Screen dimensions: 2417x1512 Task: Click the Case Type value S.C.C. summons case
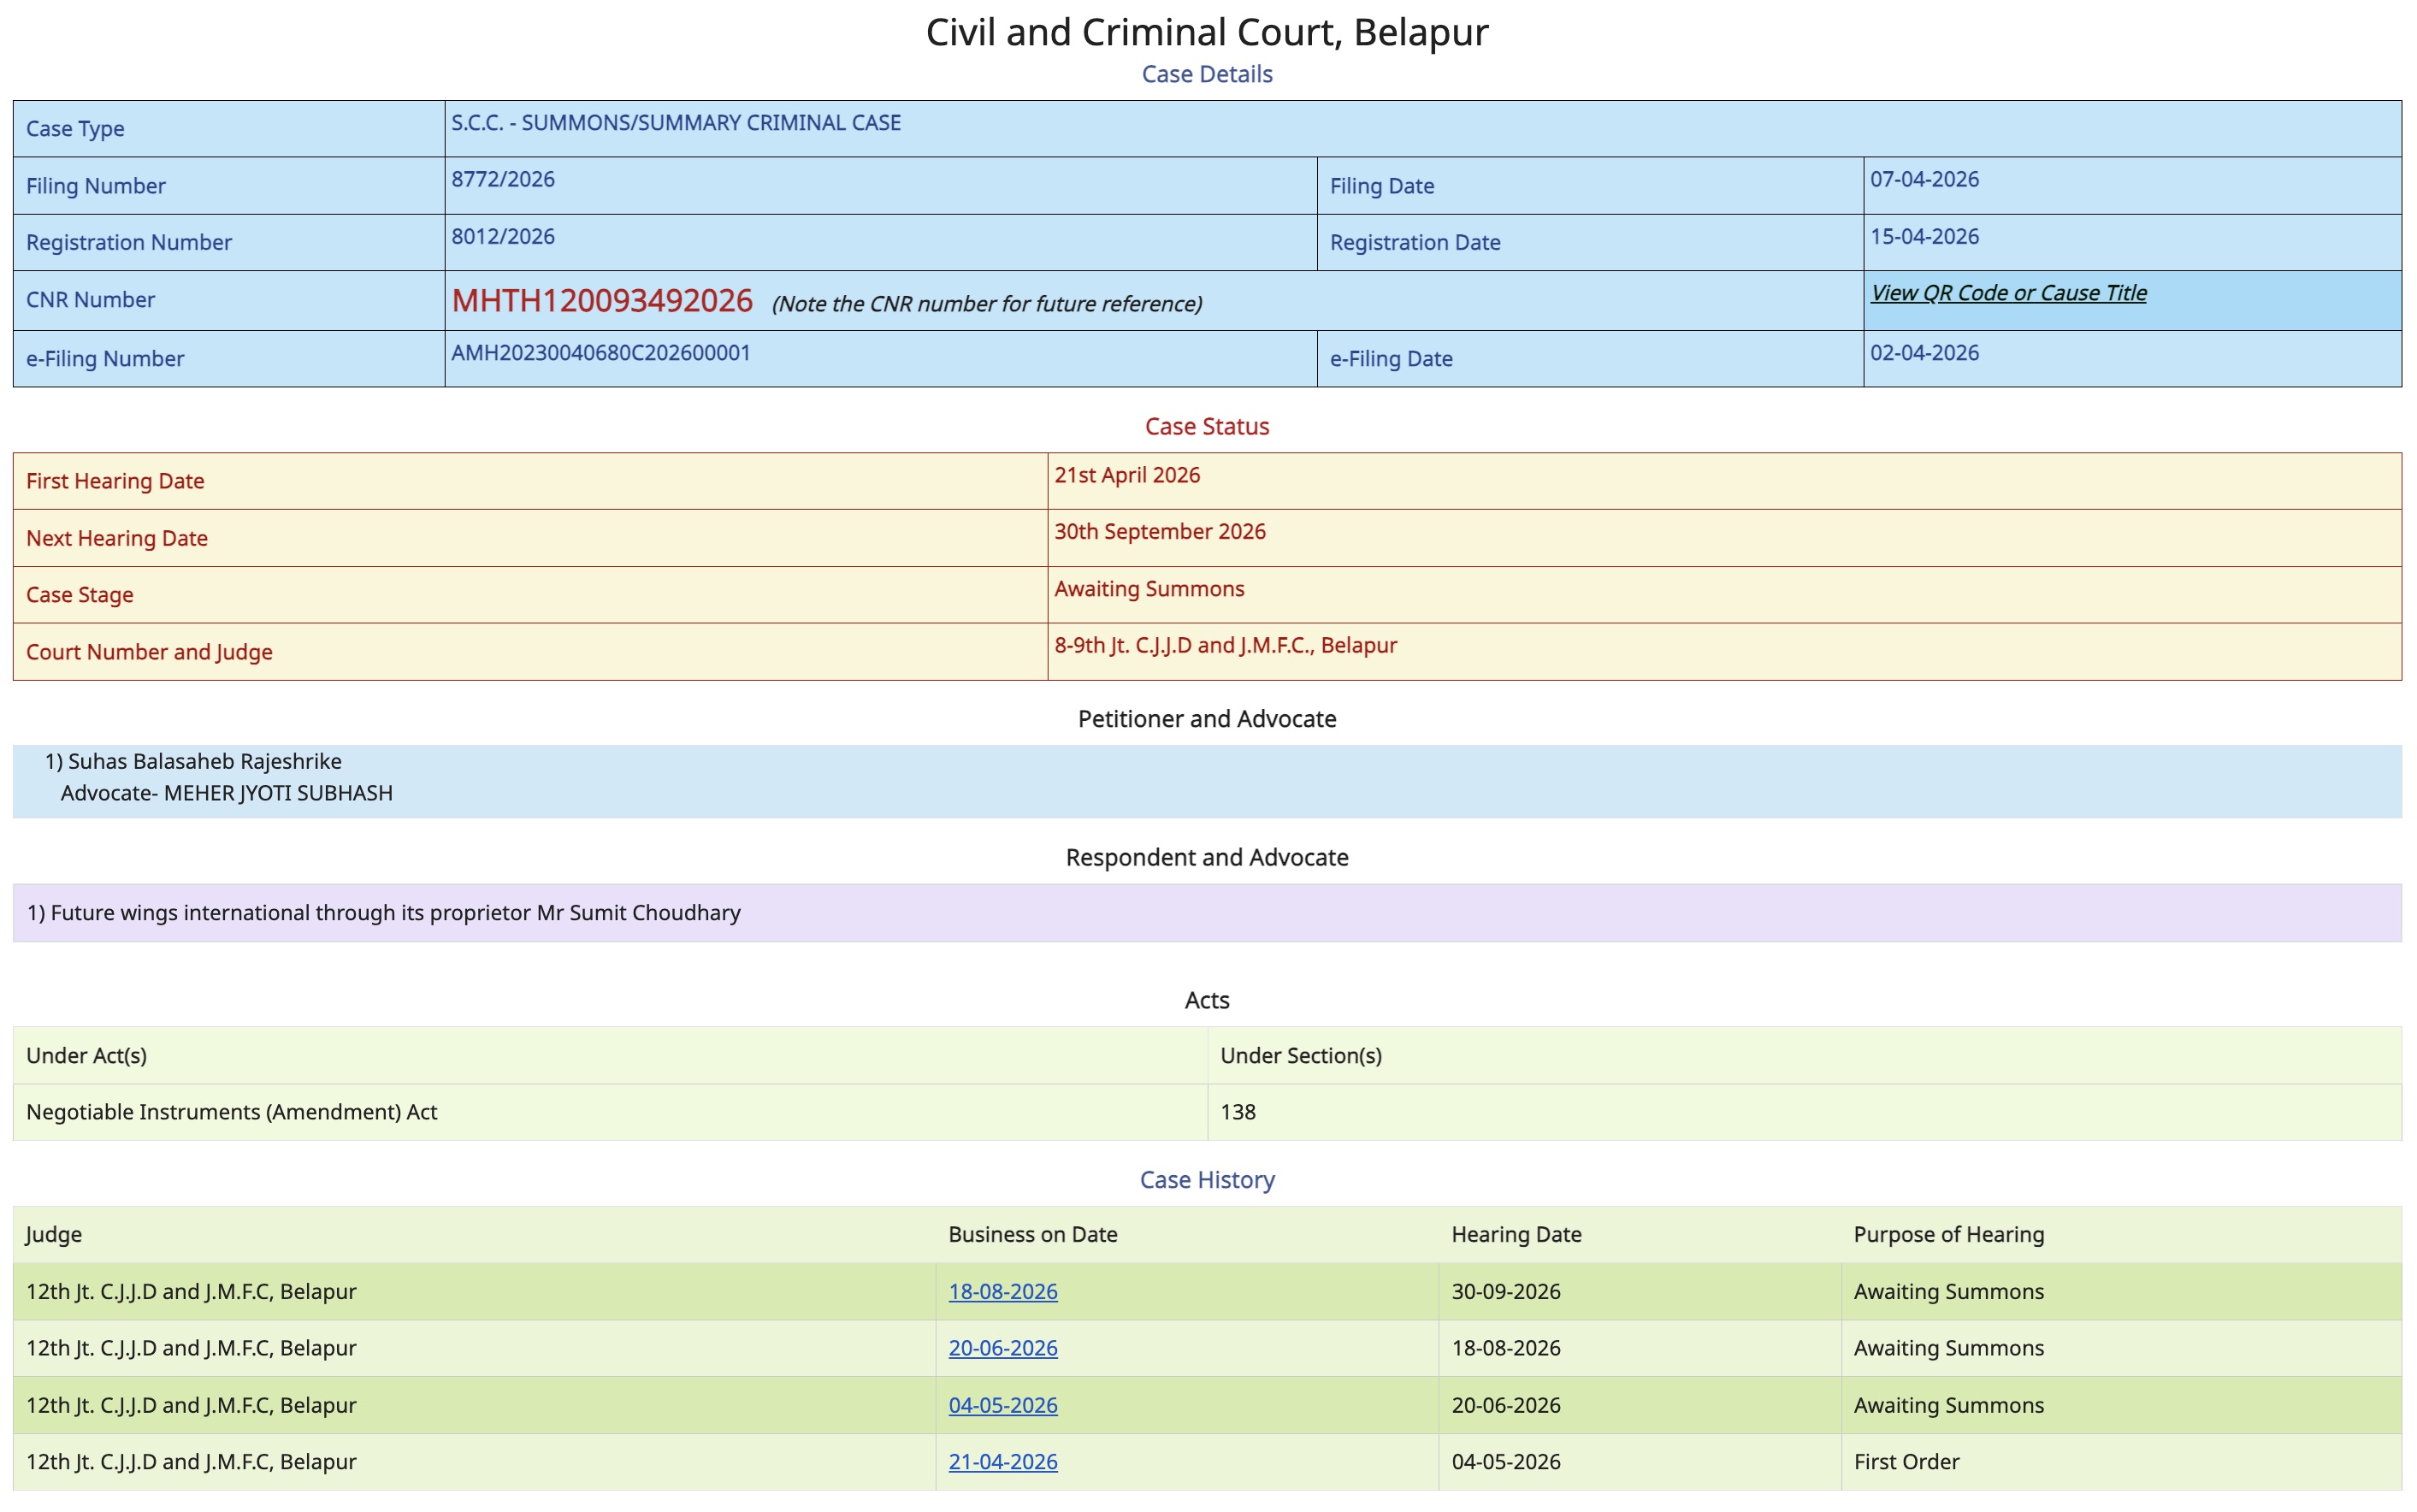(676, 122)
